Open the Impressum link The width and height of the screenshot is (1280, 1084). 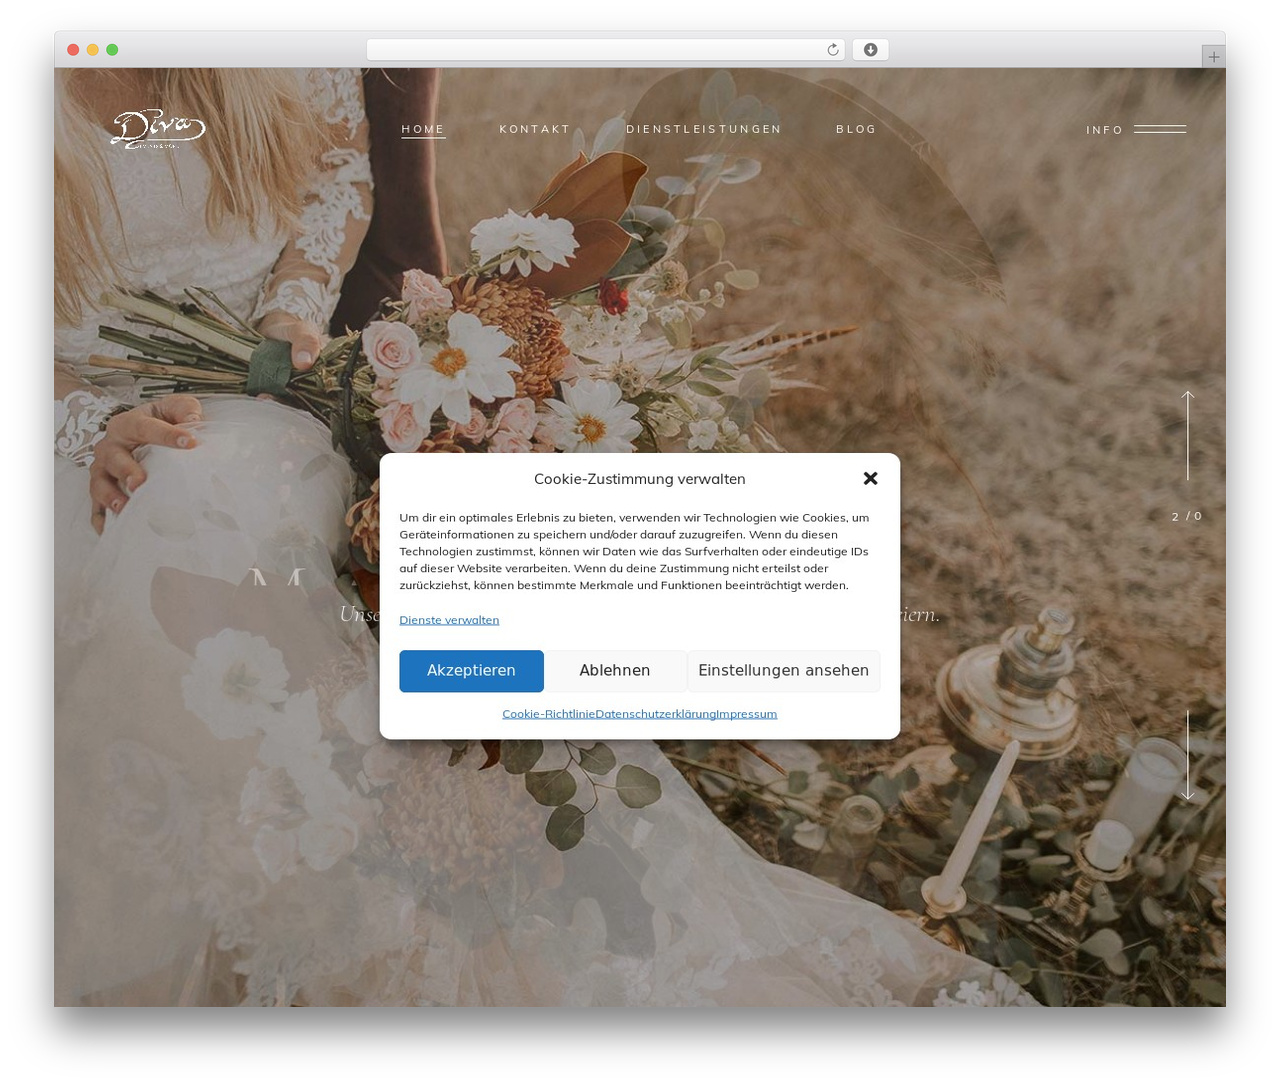click(747, 714)
